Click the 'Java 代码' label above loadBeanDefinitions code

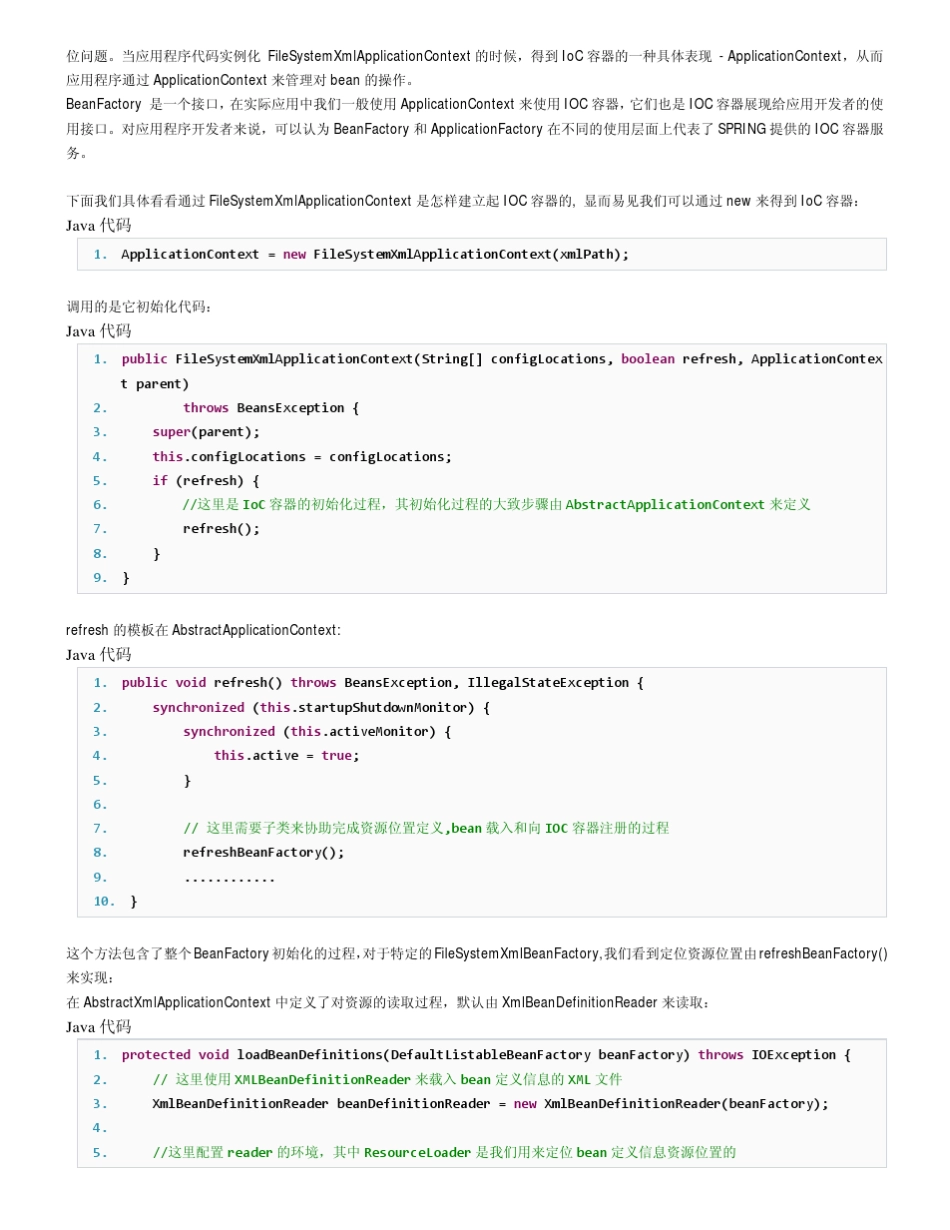(x=98, y=1027)
